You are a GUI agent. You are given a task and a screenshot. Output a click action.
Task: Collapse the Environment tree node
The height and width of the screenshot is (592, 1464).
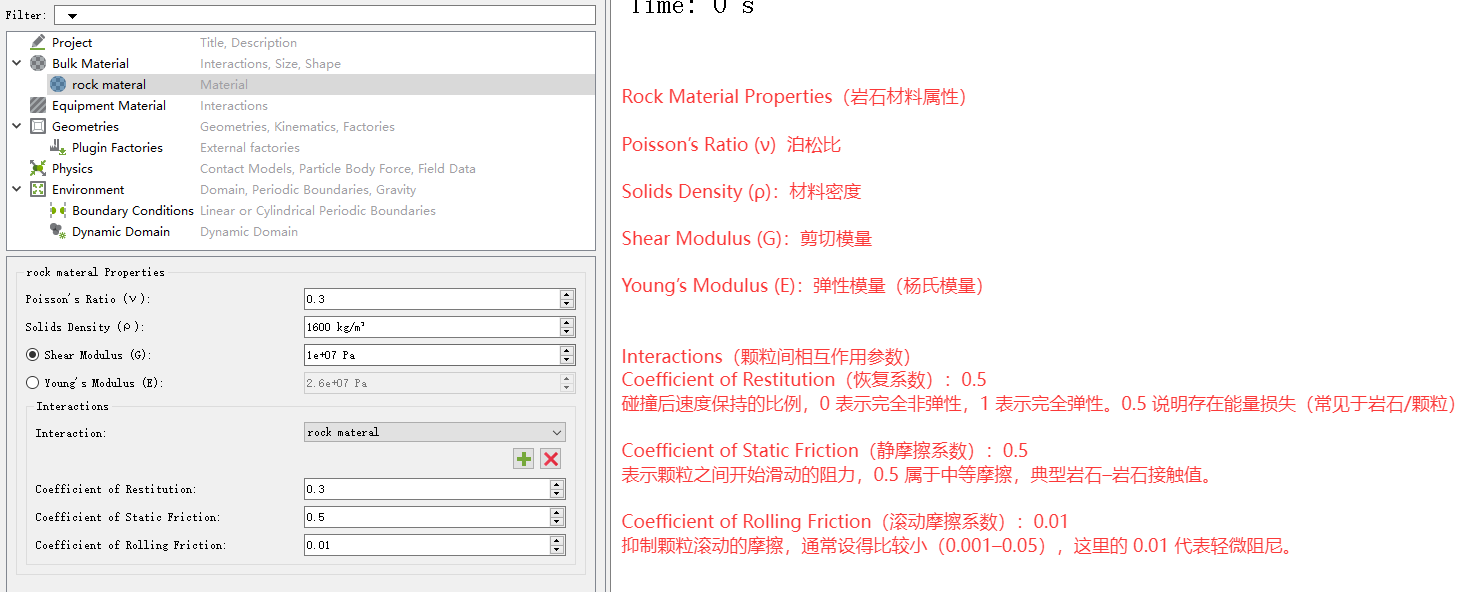coord(17,189)
